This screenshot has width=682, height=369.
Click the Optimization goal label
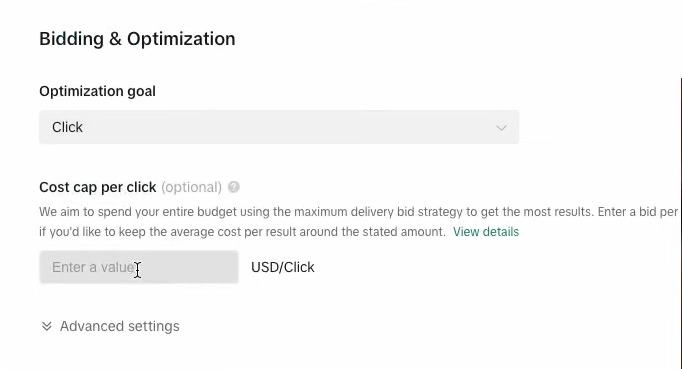[97, 91]
